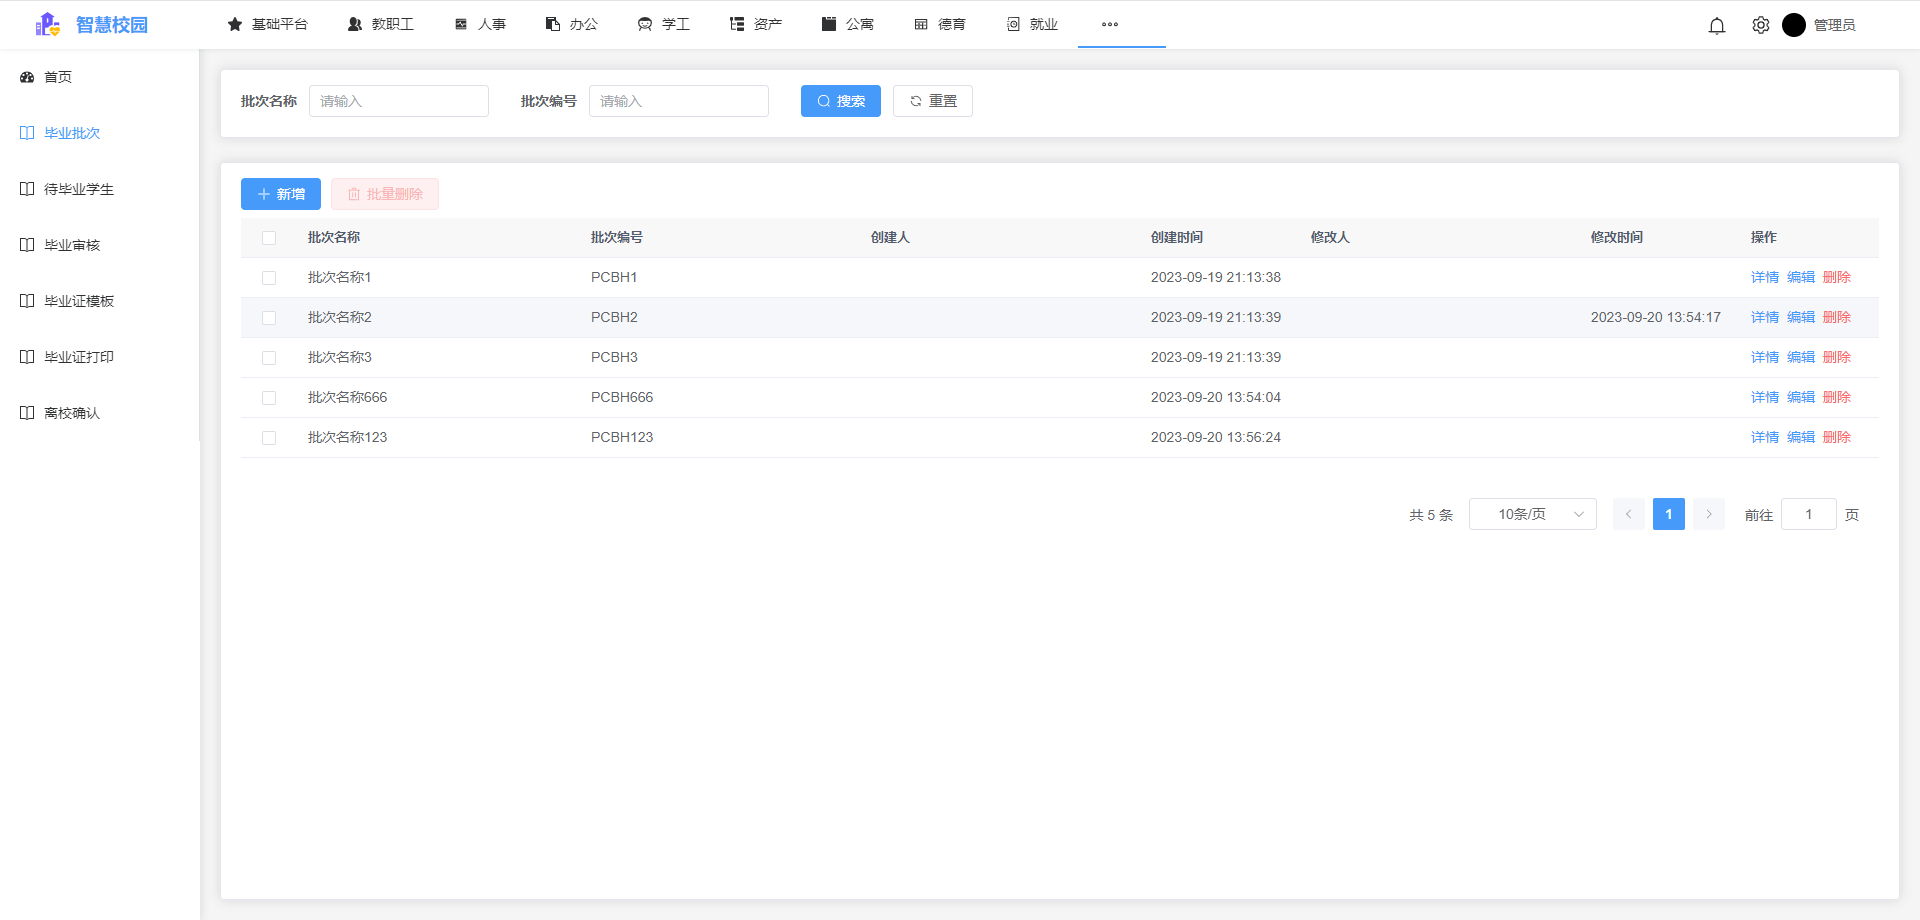Click the administrator avatar icon

1793,25
